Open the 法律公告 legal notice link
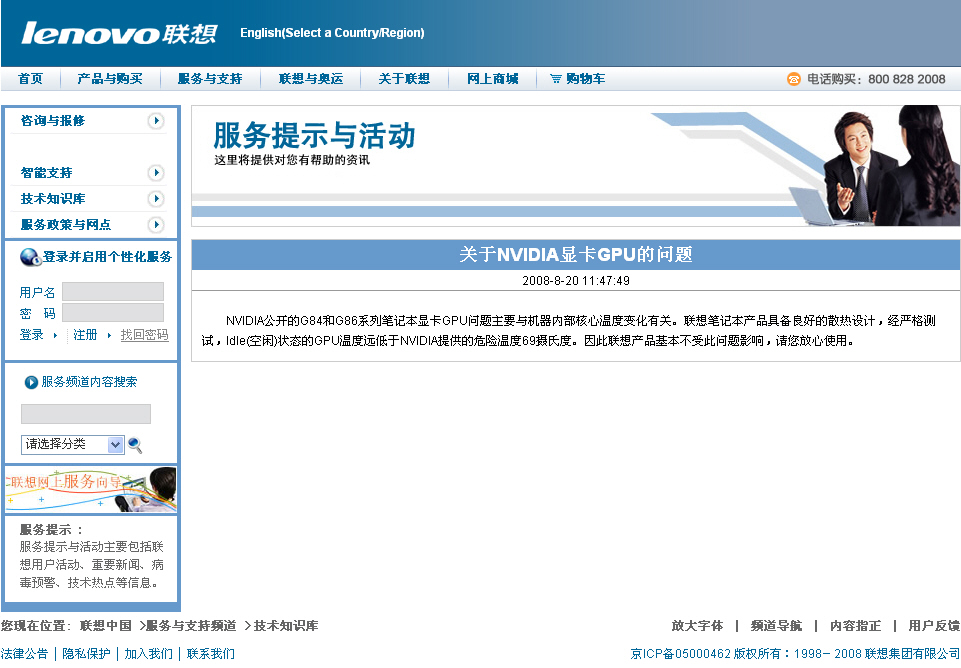This screenshot has width=961, height=668. [25, 654]
